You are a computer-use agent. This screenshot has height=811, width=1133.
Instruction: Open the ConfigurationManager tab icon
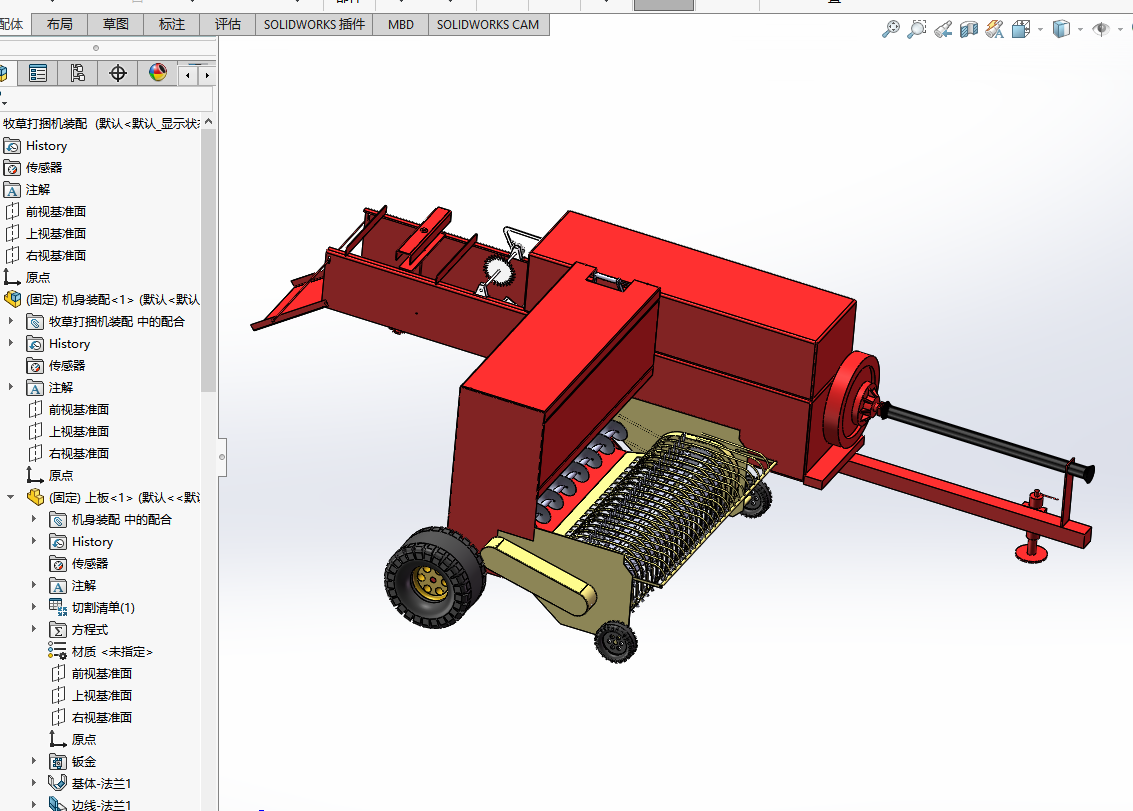coord(77,73)
